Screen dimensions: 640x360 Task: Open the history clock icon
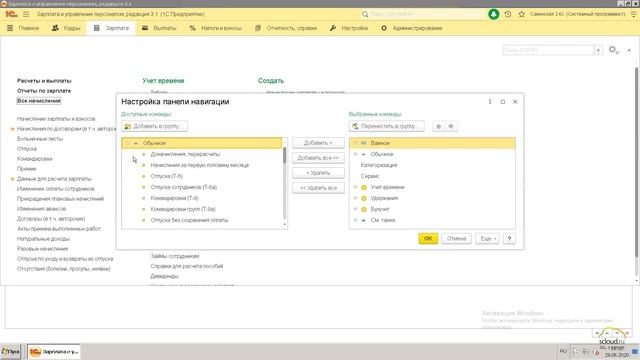click(508, 14)
